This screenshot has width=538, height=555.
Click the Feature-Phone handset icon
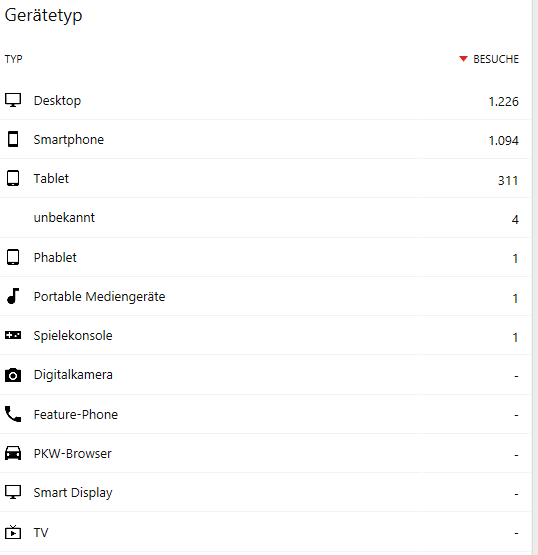click(x=13, y=414)
